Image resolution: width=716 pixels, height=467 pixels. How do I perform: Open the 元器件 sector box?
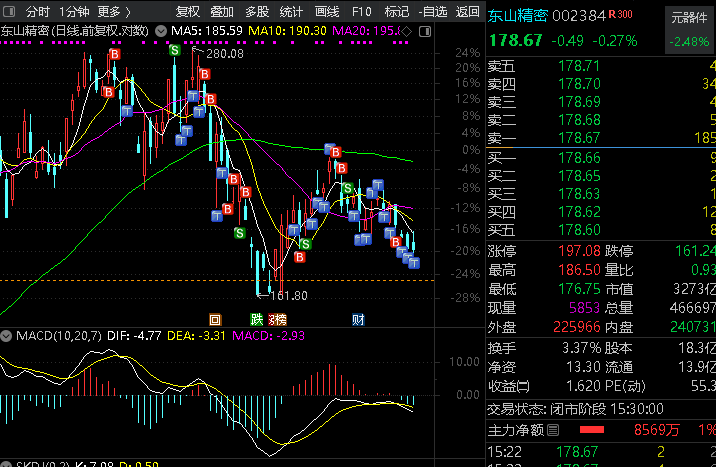click(x=690, y=30)
